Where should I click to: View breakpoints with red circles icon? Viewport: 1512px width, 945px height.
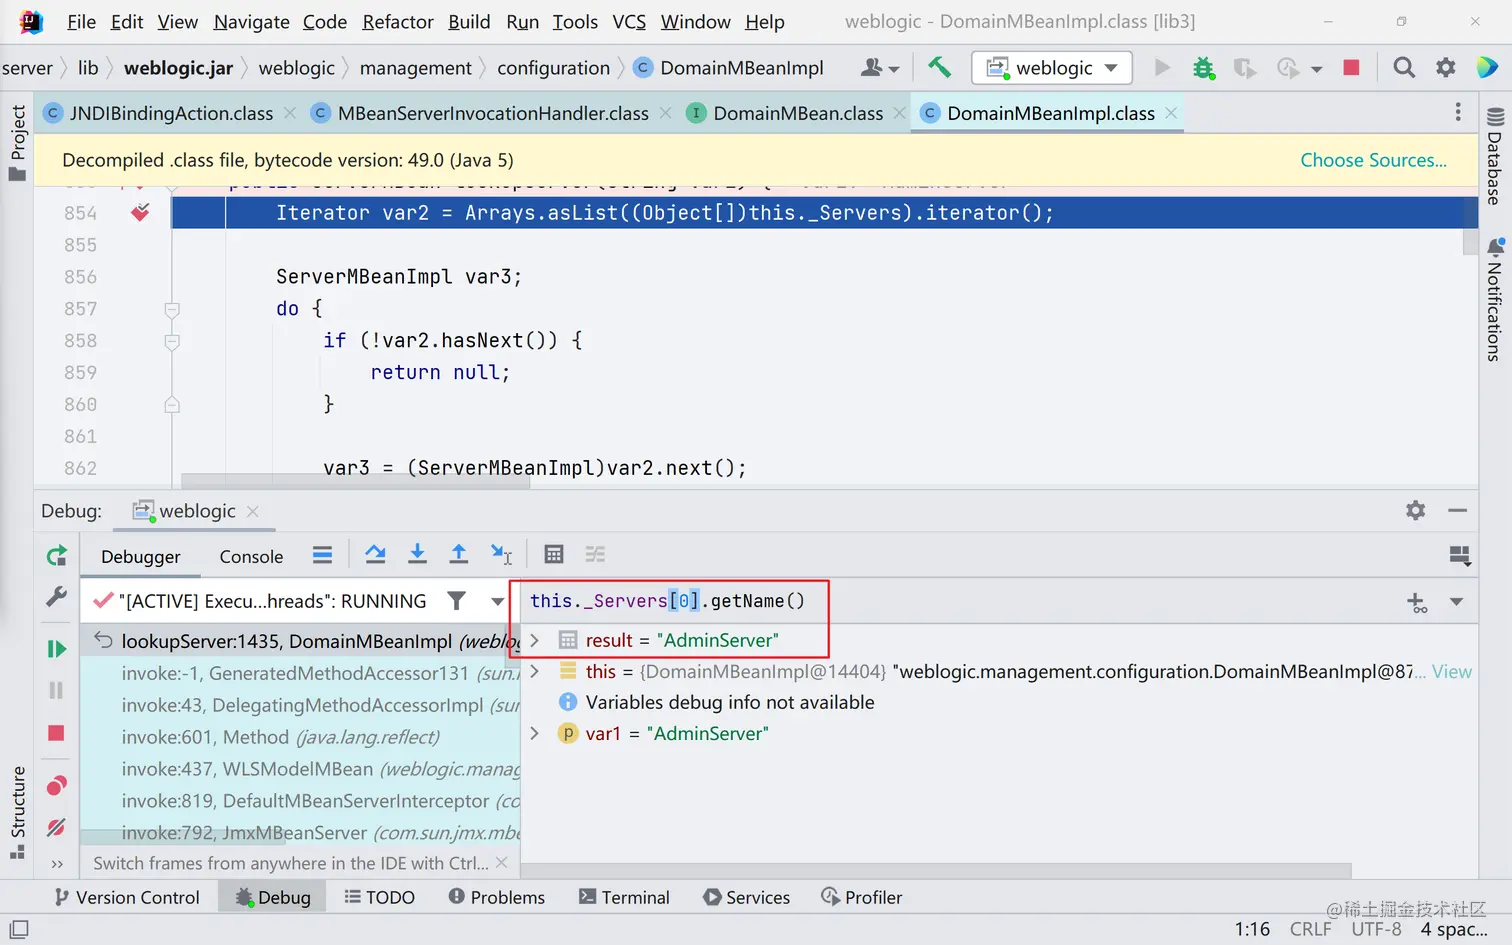[x=57, y=785]
